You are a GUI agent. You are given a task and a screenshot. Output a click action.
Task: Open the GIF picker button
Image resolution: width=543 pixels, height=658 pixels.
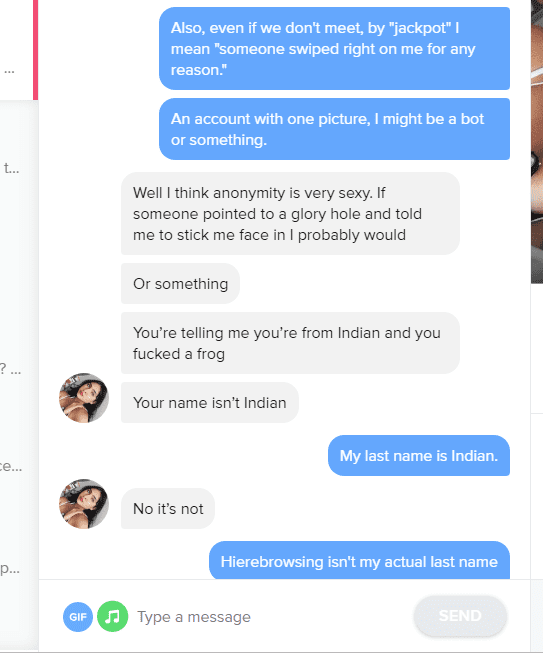coord(78,616)
